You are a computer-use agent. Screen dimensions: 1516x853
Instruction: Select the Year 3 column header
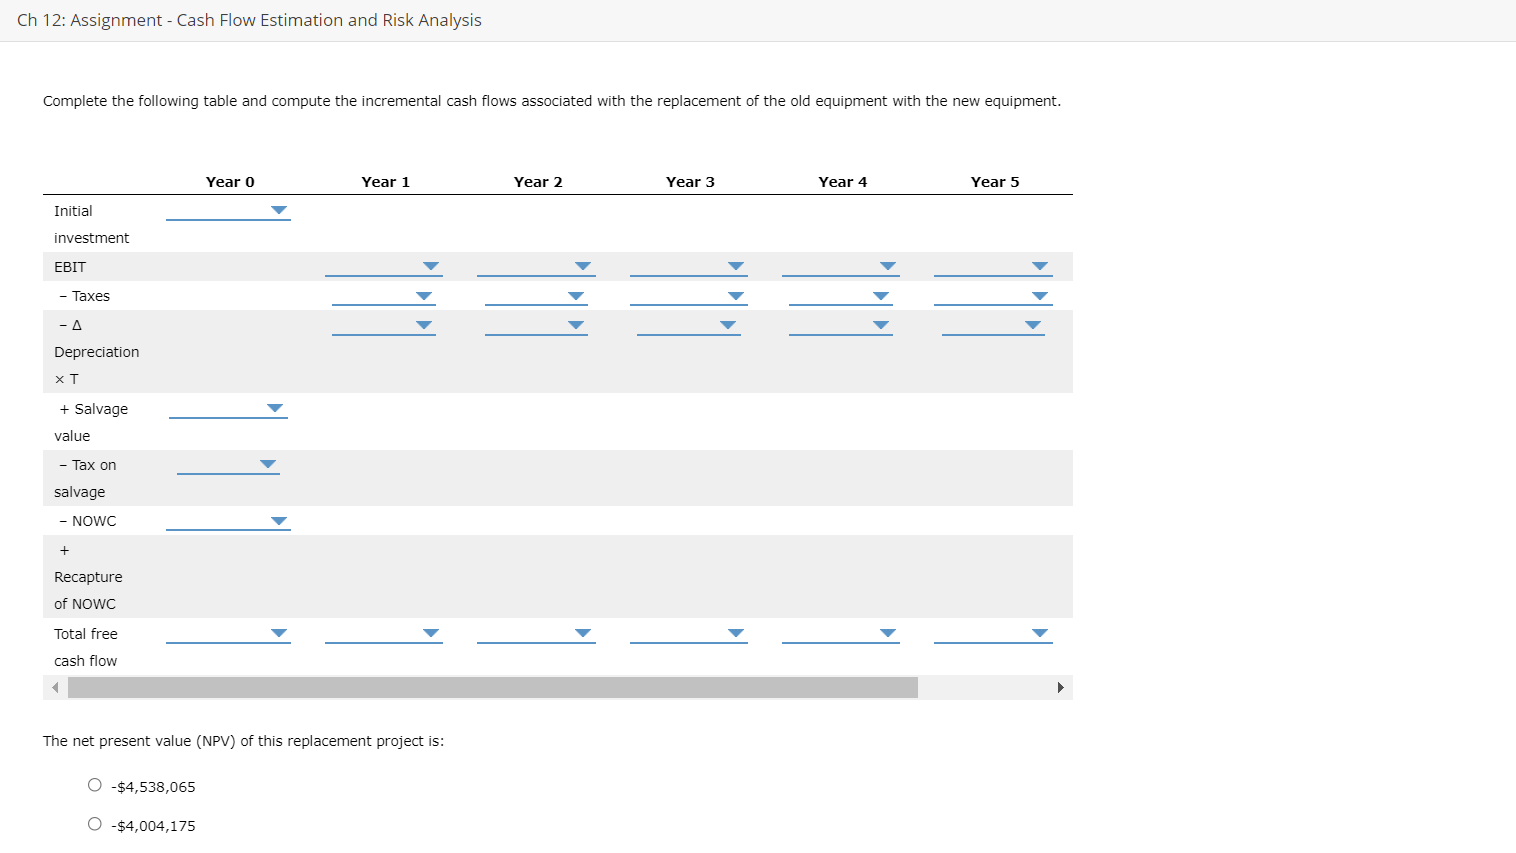click(690, 181)
